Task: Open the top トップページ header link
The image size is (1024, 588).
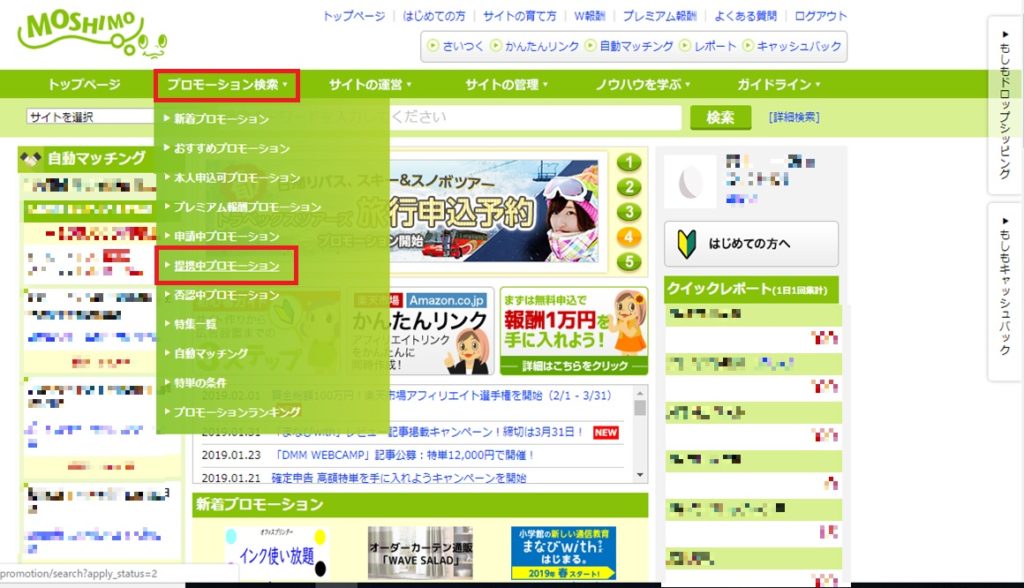Action: 354,16
